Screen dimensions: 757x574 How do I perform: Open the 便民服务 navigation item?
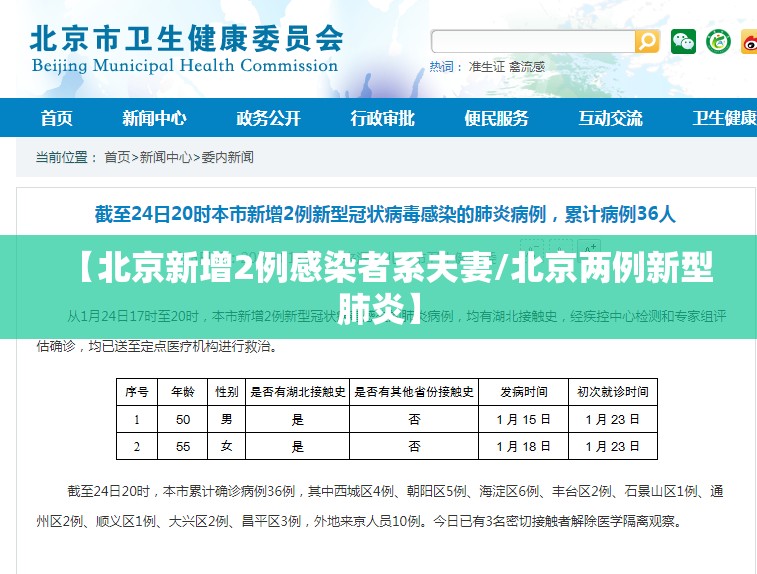point(496,118)
